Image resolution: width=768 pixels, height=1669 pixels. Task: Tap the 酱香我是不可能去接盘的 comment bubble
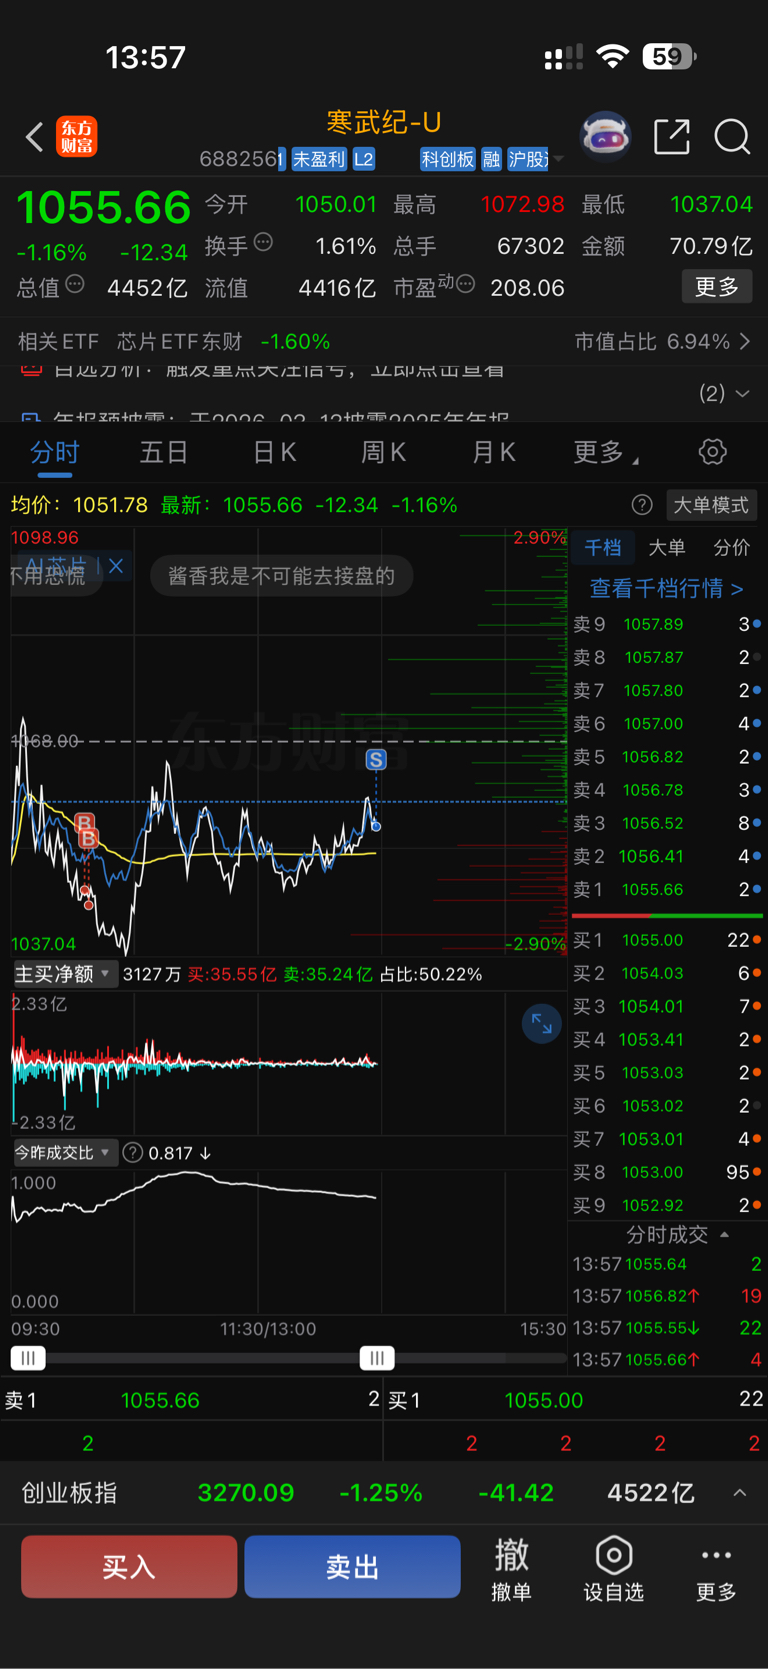tap(282, 576)
